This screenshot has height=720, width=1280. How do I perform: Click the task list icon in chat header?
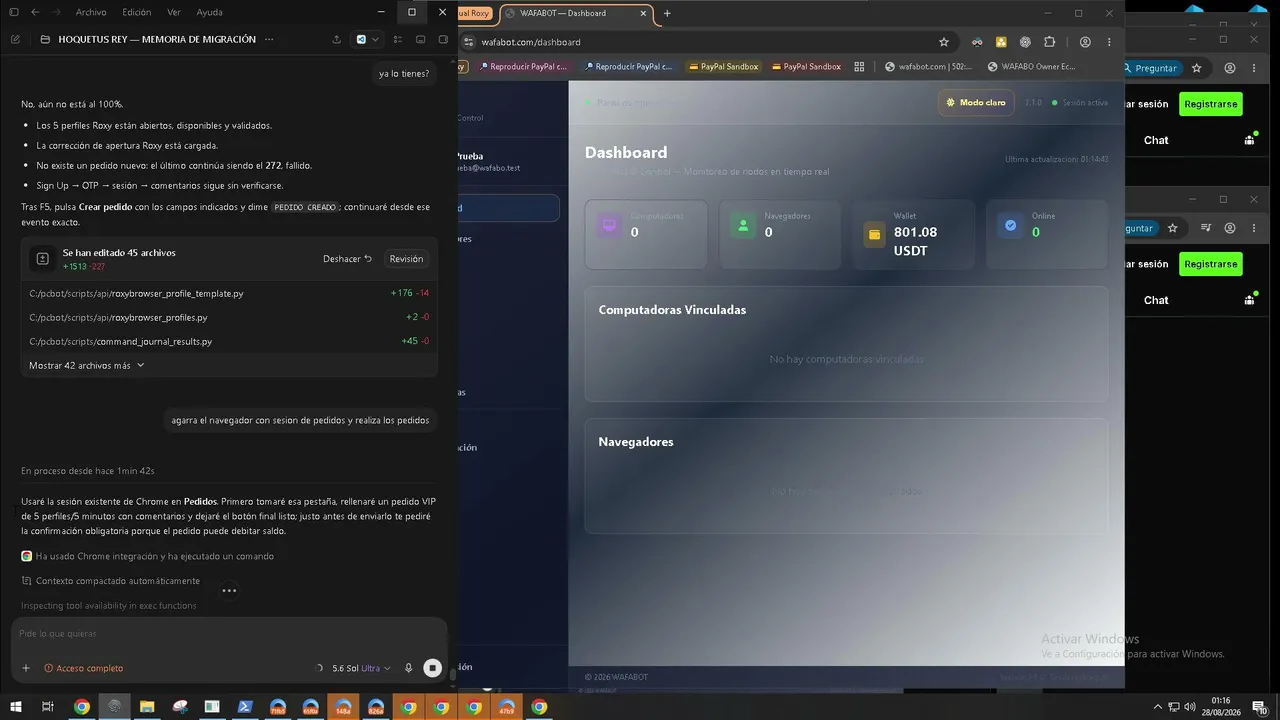(398, 39)
